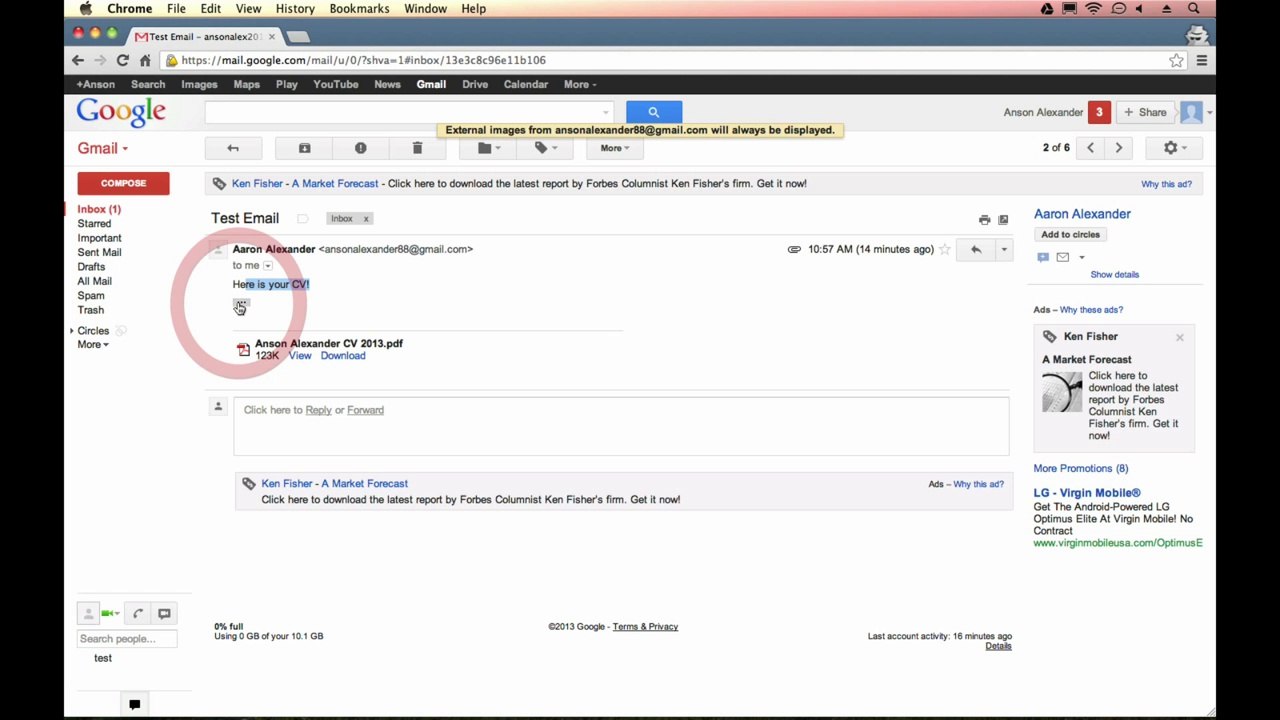Screen dimensions: 1280x720
Task: Open Chrome's home page icon
Action: pos(145,60)
